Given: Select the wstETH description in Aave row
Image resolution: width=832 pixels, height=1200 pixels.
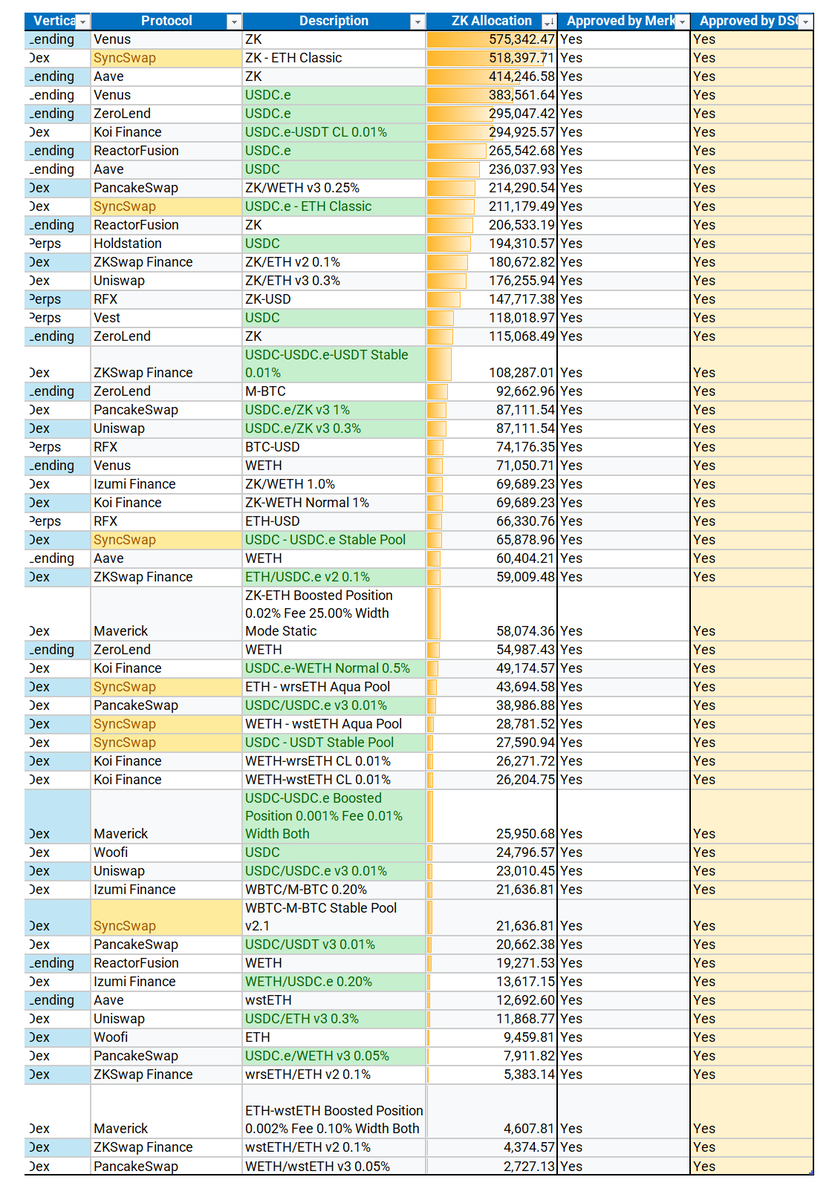Looking at the screenshot, I should (x=334, y=1000).
